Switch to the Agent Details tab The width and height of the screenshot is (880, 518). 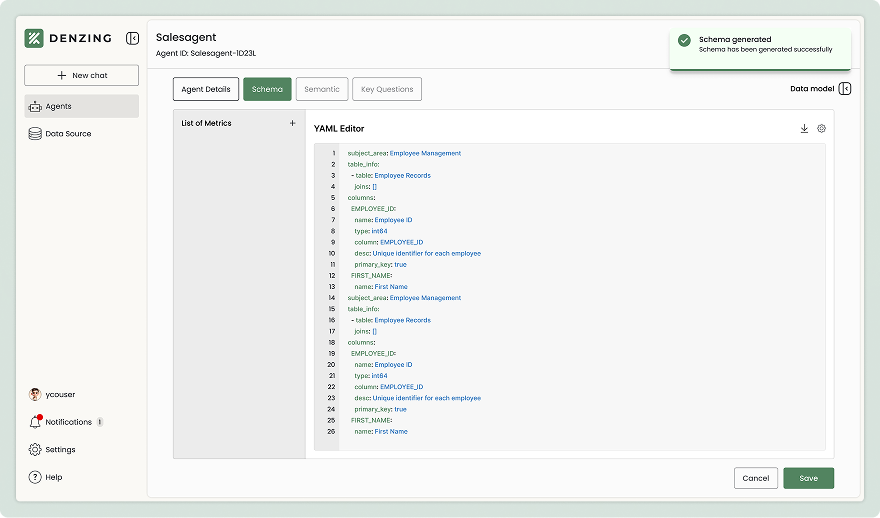point(206,89)
